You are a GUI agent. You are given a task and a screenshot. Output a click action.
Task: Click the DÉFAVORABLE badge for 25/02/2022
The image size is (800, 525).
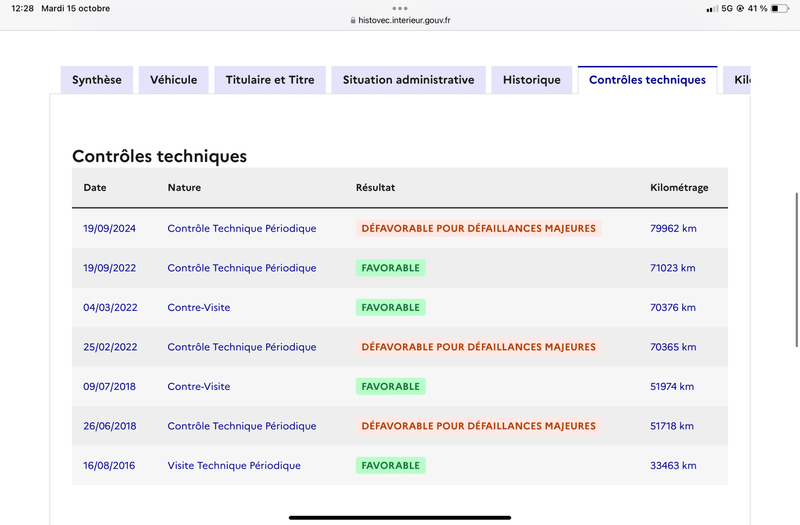point(479,347)
